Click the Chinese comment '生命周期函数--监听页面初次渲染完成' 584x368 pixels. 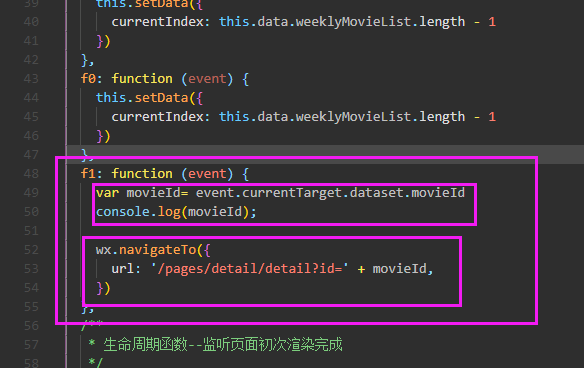pos(223,345)
